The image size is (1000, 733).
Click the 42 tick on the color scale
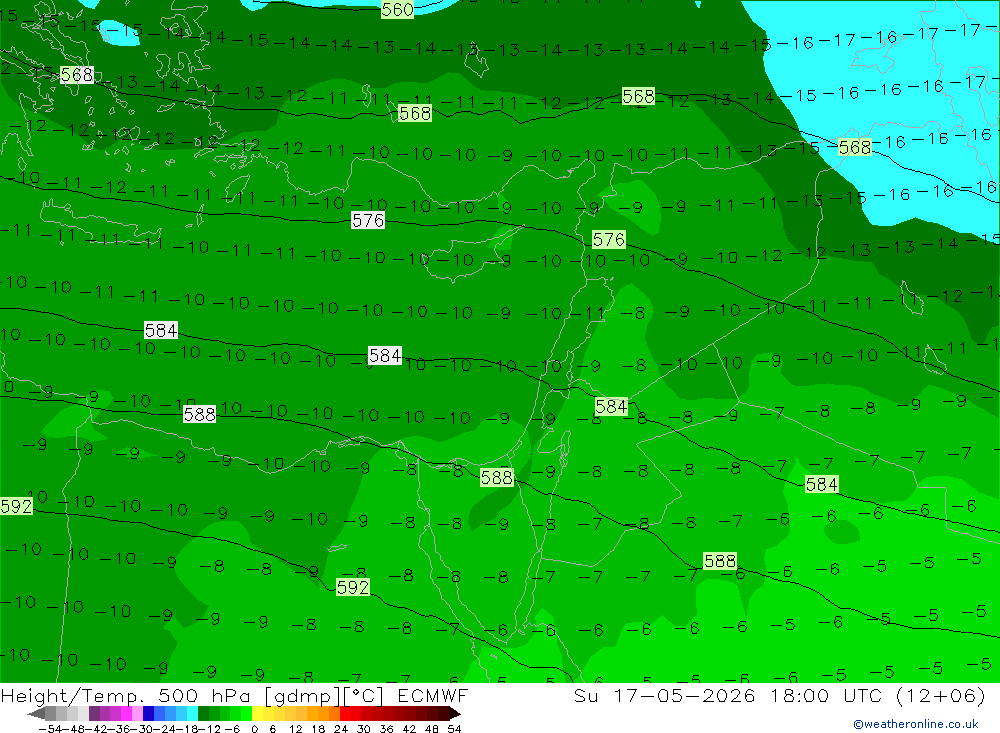coord(409,729)
